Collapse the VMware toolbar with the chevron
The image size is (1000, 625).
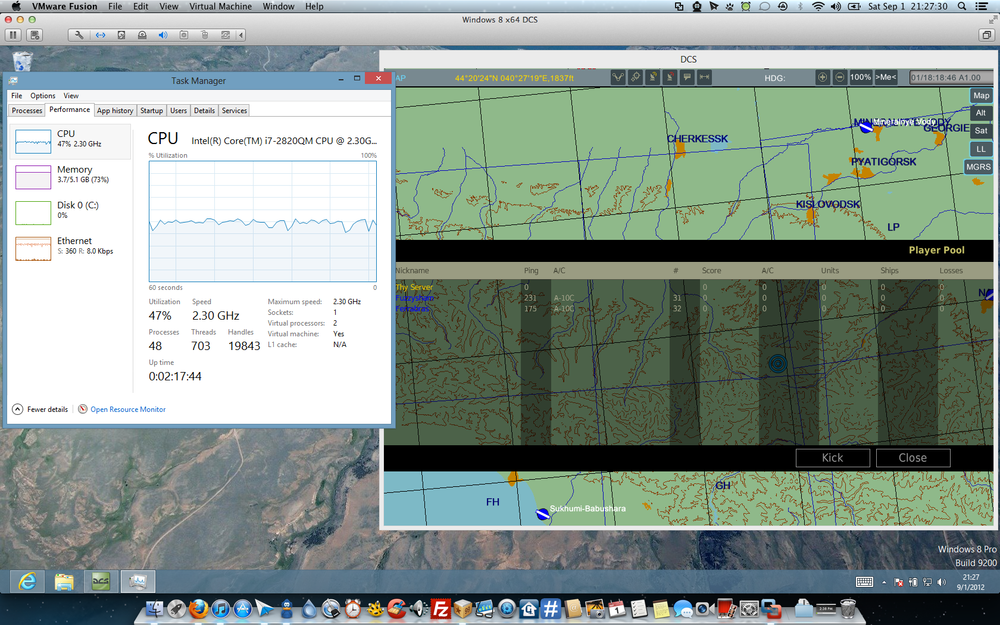click(240, 34)
